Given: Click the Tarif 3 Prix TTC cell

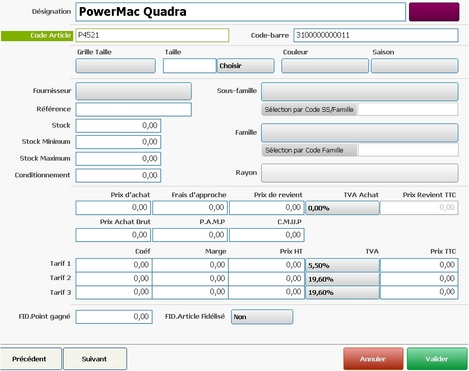Looking at the screenshot, I should coord(419,292).
